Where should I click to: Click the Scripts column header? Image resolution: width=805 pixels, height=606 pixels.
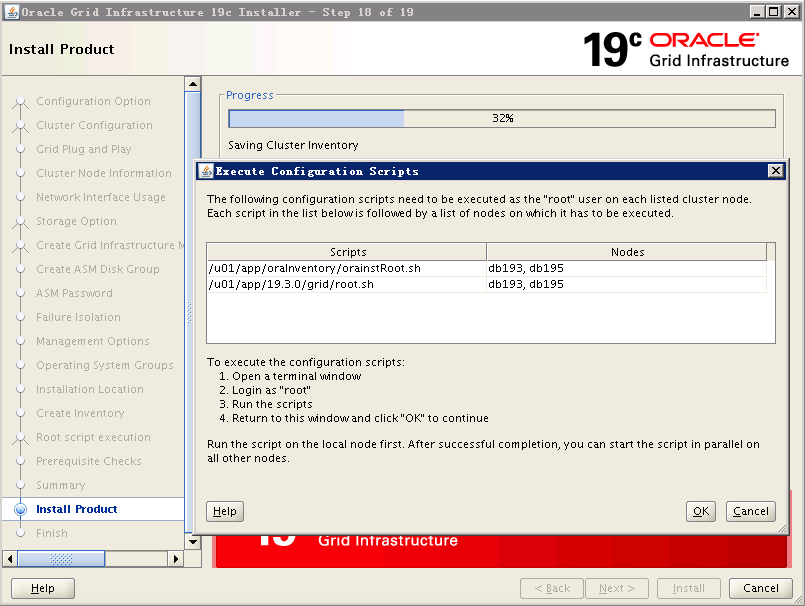[x=347, y=252]
